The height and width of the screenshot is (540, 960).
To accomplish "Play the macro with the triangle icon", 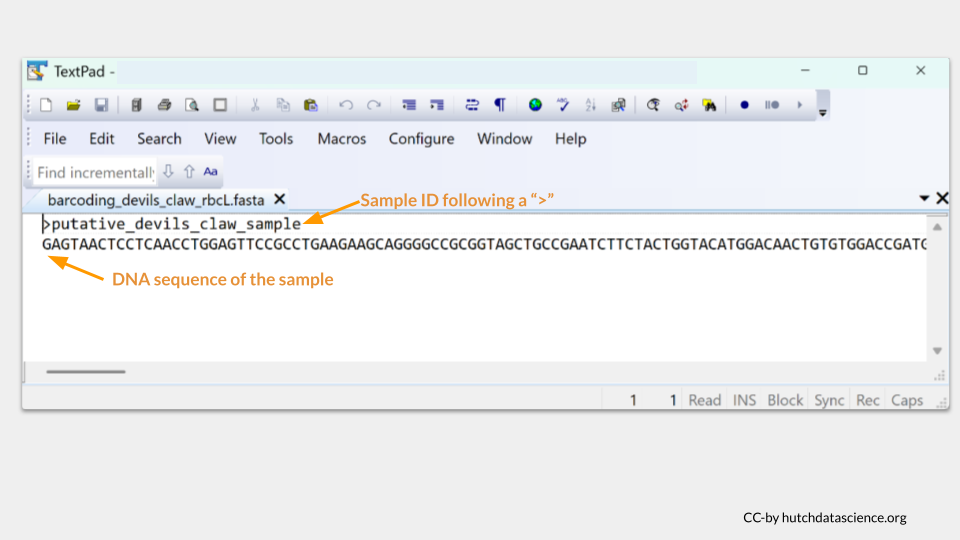I will (x=800, y=105).
